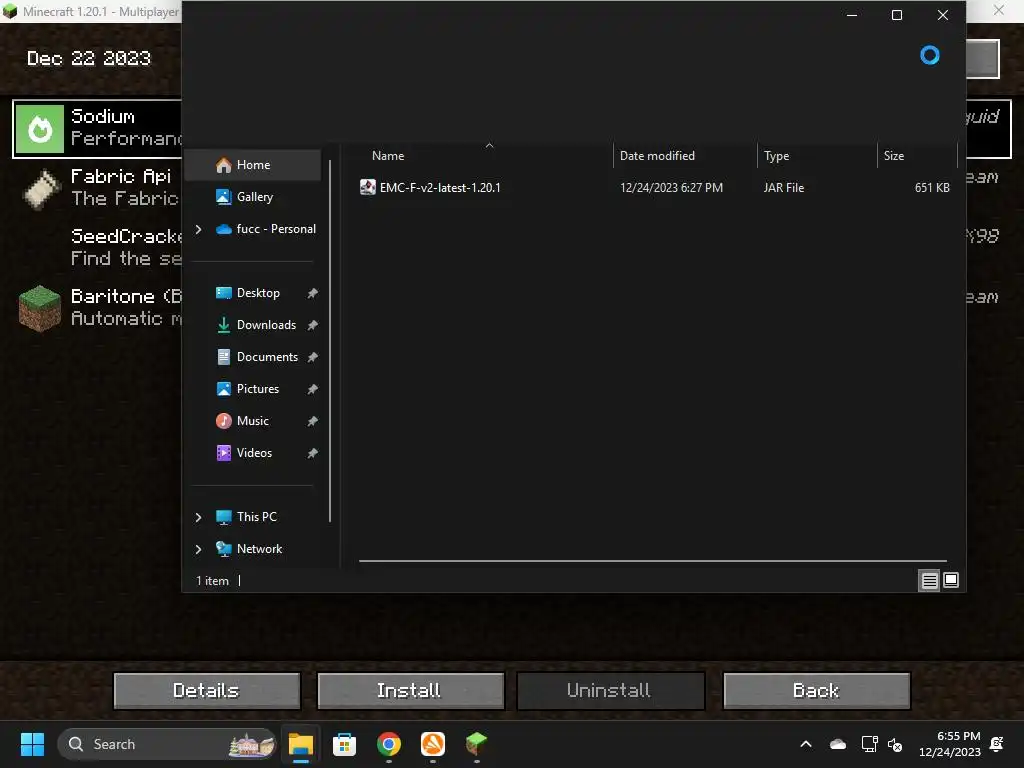Viewport: 1024px width, 768px height.
Task: Open Home in the Explorer sidebar
Action: [x=253, y=165]
